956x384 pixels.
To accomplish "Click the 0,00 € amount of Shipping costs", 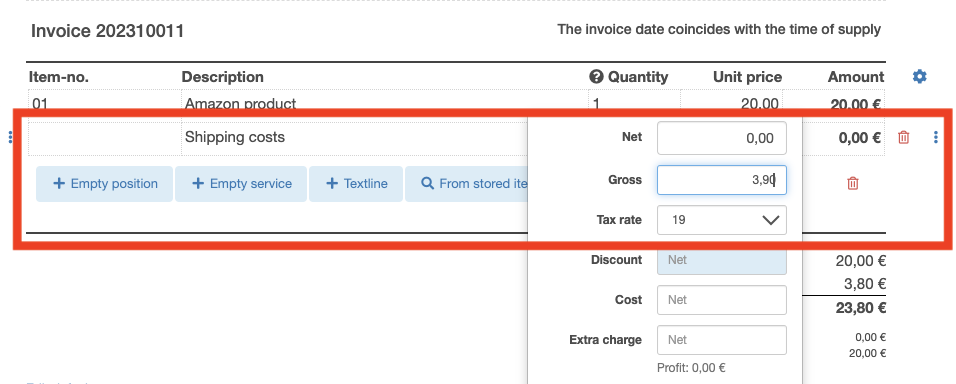I will point(860,138).
